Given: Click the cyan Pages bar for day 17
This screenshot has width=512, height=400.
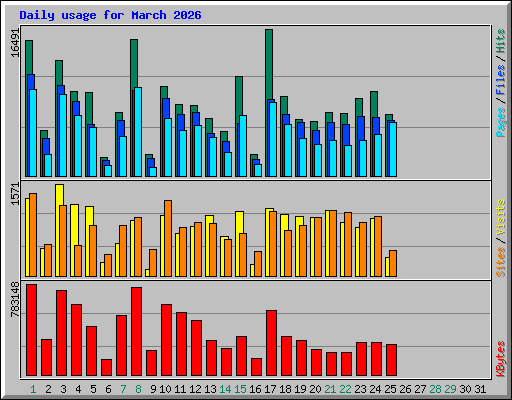Looking at the screenshot, I should click(x=273, y=139).
